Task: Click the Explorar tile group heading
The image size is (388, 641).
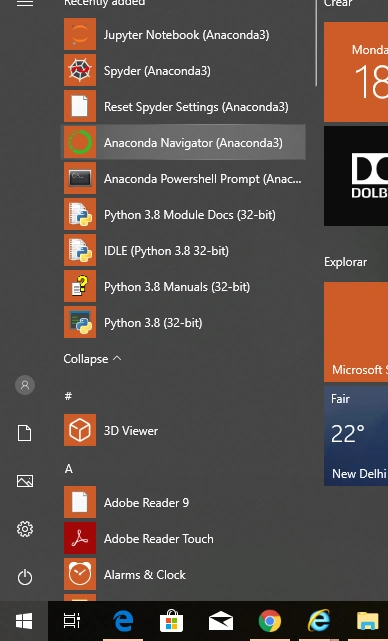Action: pyautogui.click(x=345, y=262)
